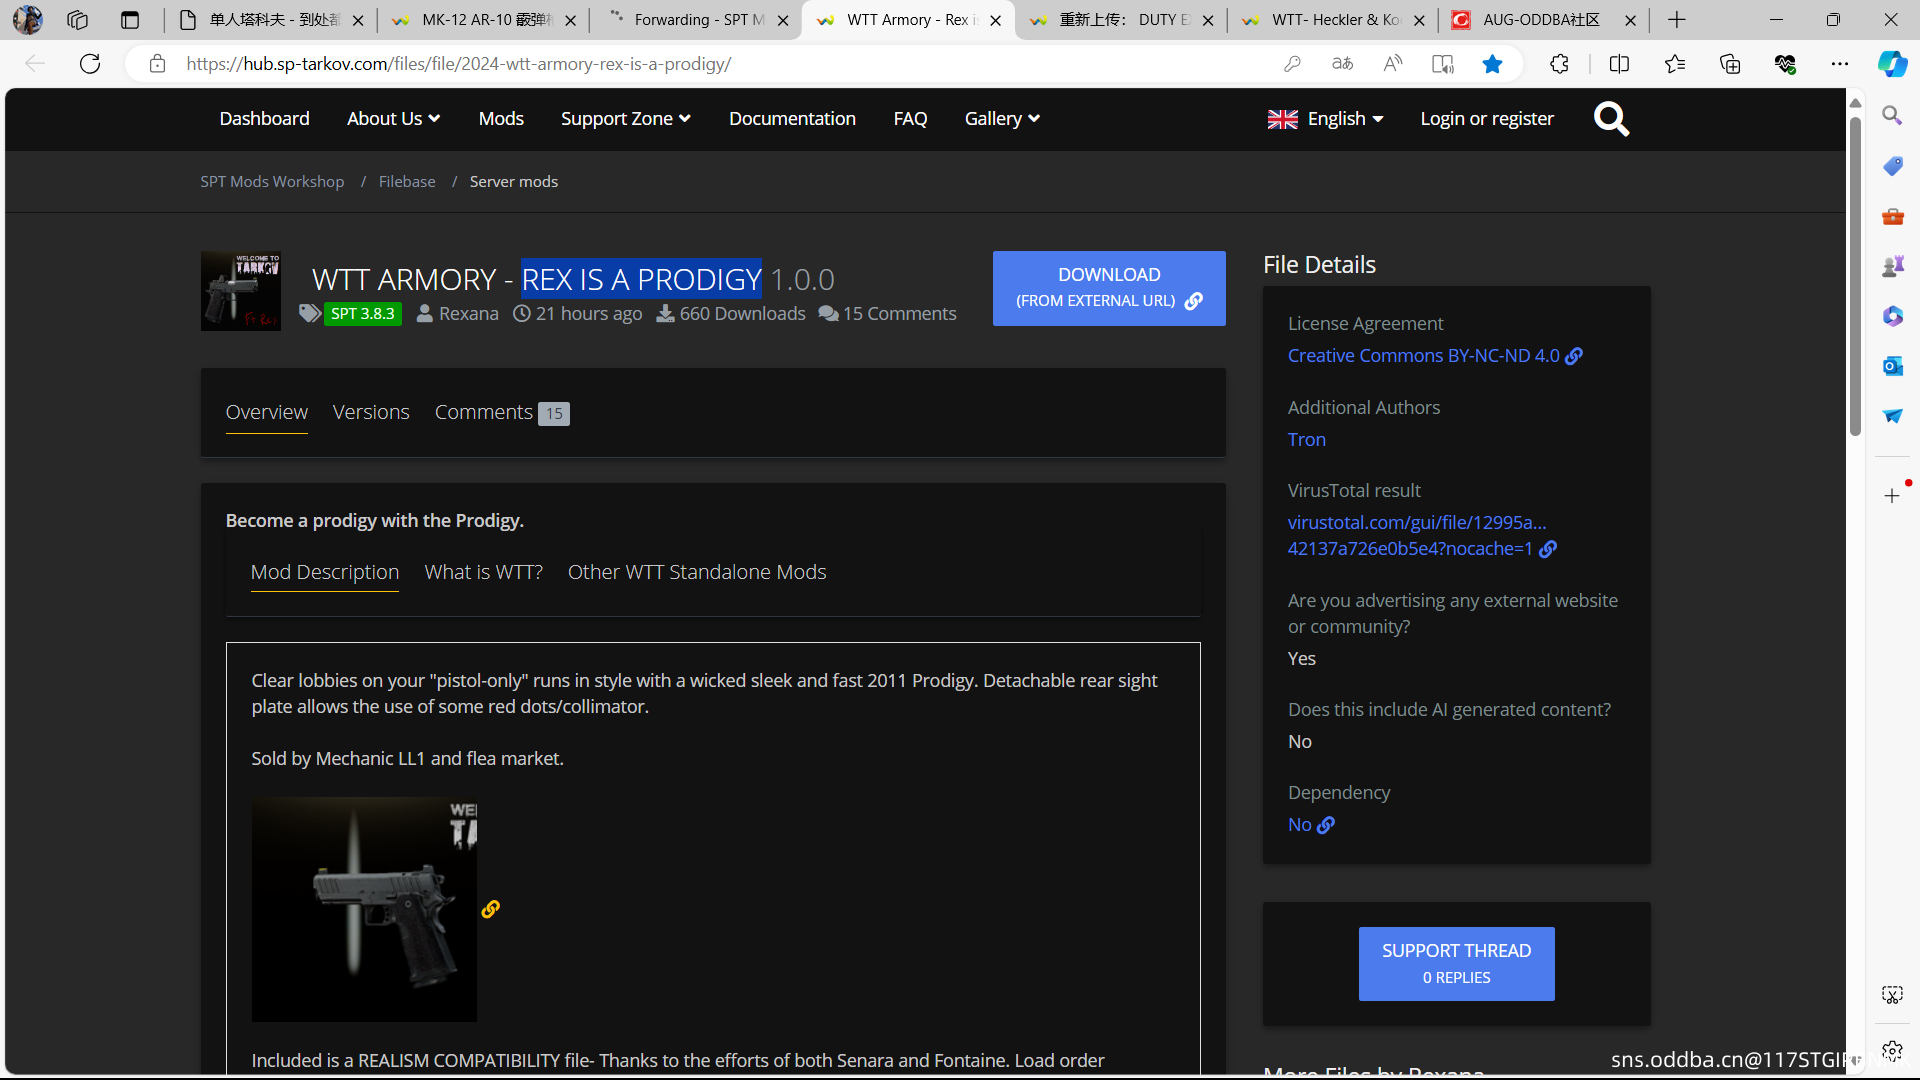The height and width of the screenshot is (1080, 1920).
Task: Click the browser refresh icon
Action: 90,64
